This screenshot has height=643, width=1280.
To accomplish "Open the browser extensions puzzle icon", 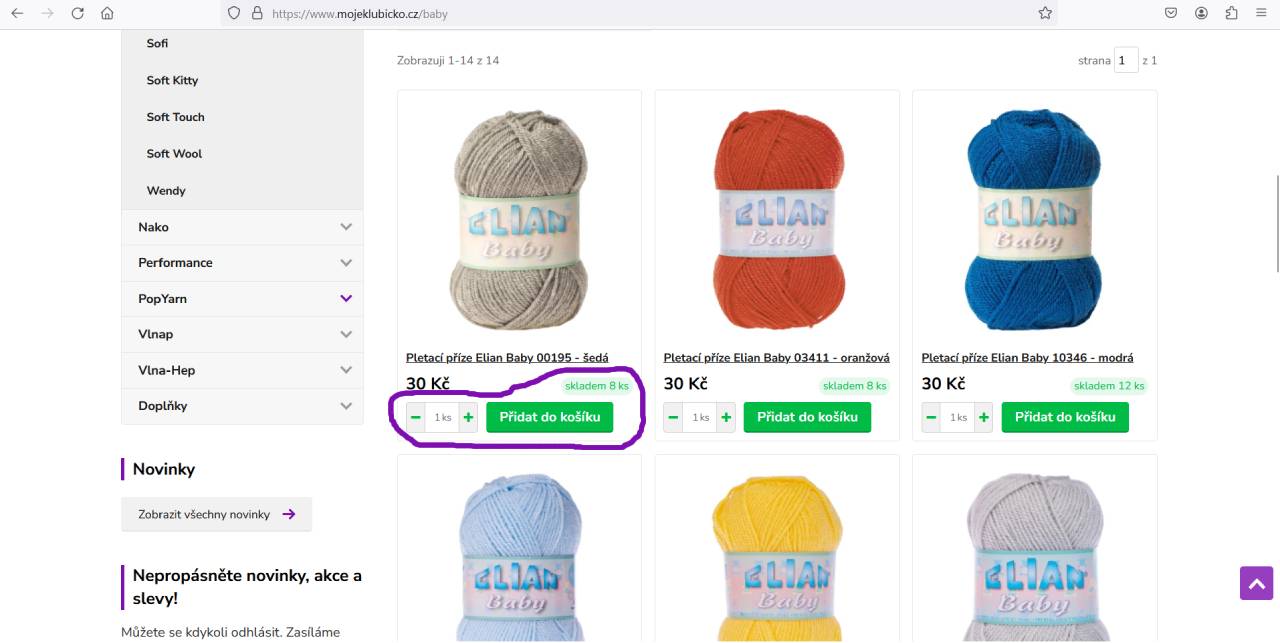I will point(1231,13).
